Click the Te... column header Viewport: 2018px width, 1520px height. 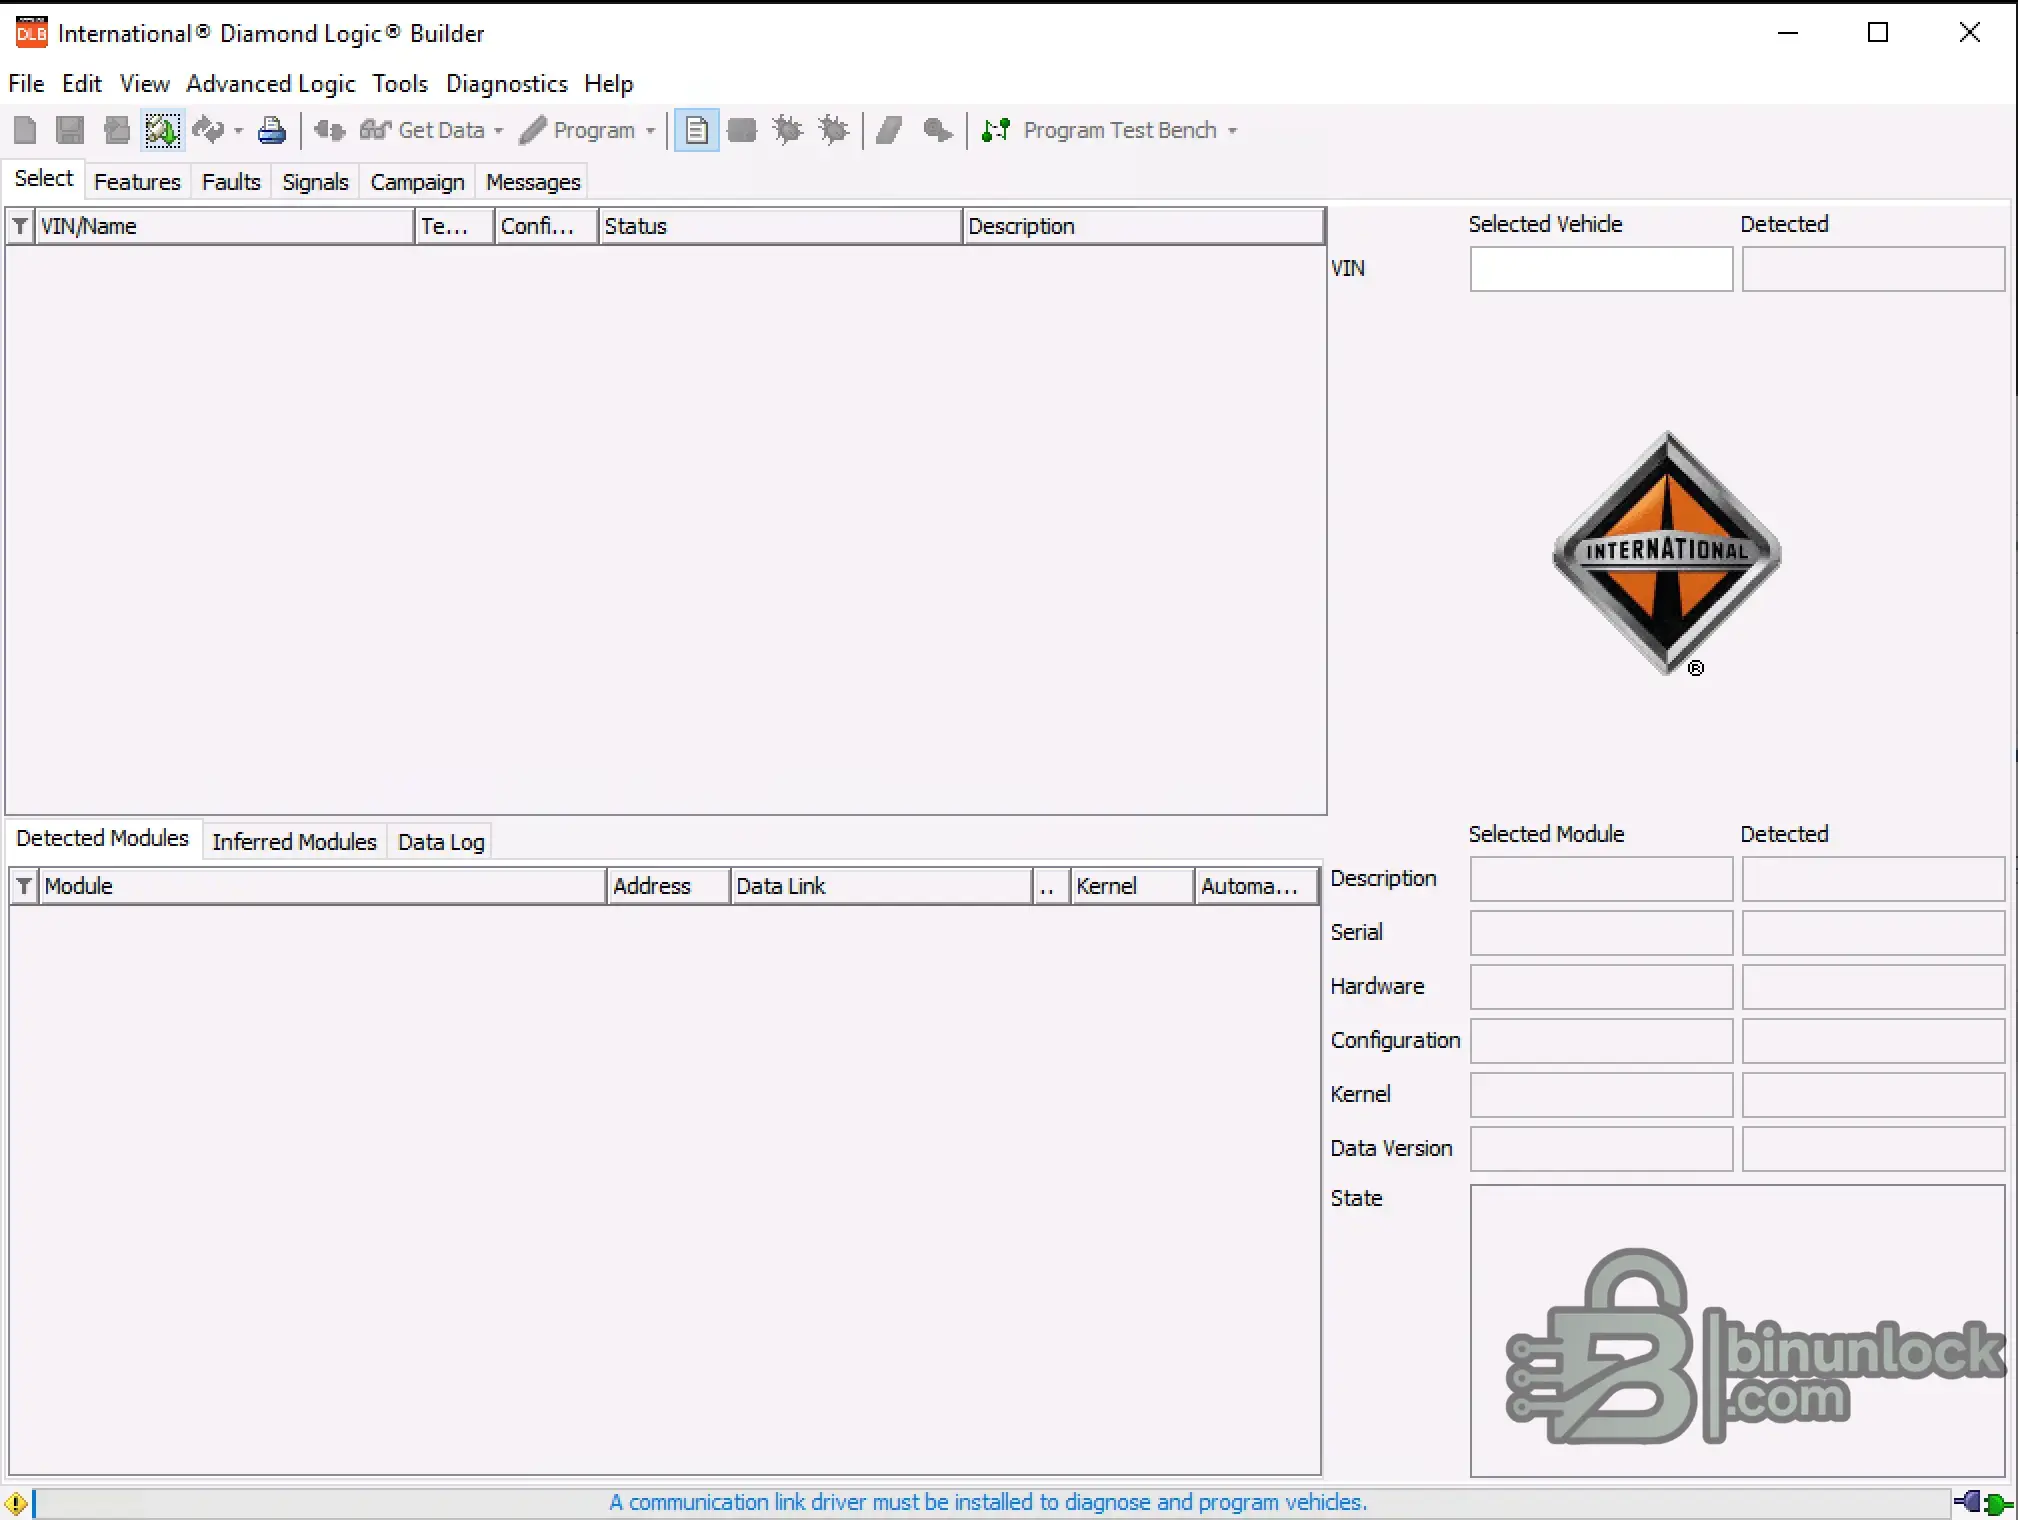click(x=455, y=226)
